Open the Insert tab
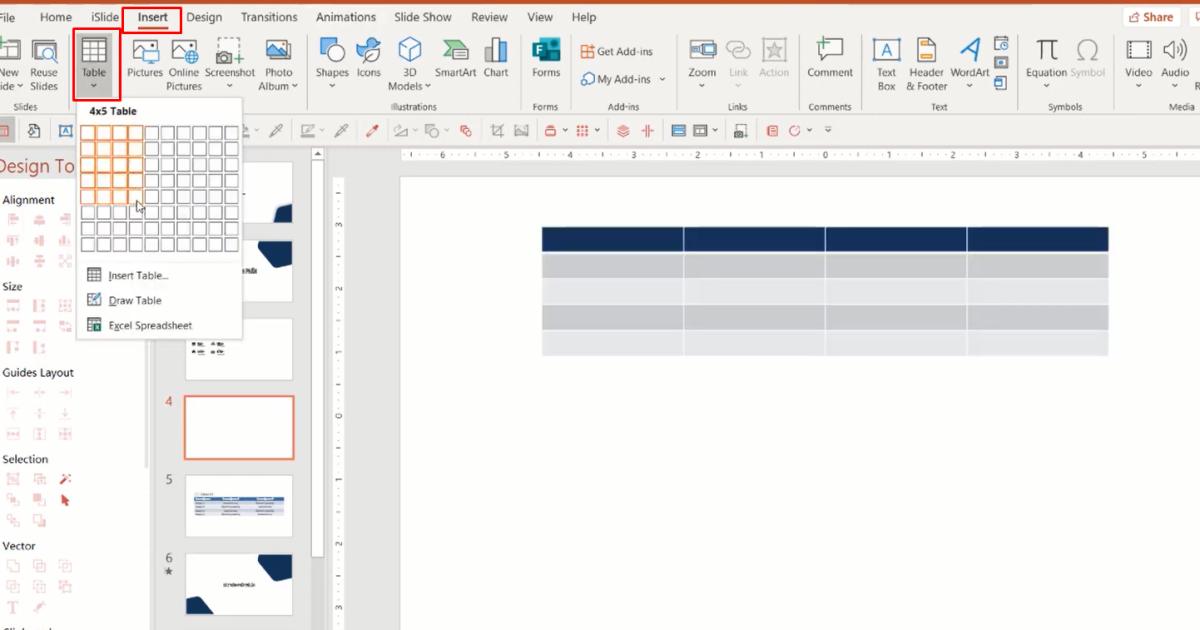Viewport: 1200px width, 630px height. coord(153,17)
